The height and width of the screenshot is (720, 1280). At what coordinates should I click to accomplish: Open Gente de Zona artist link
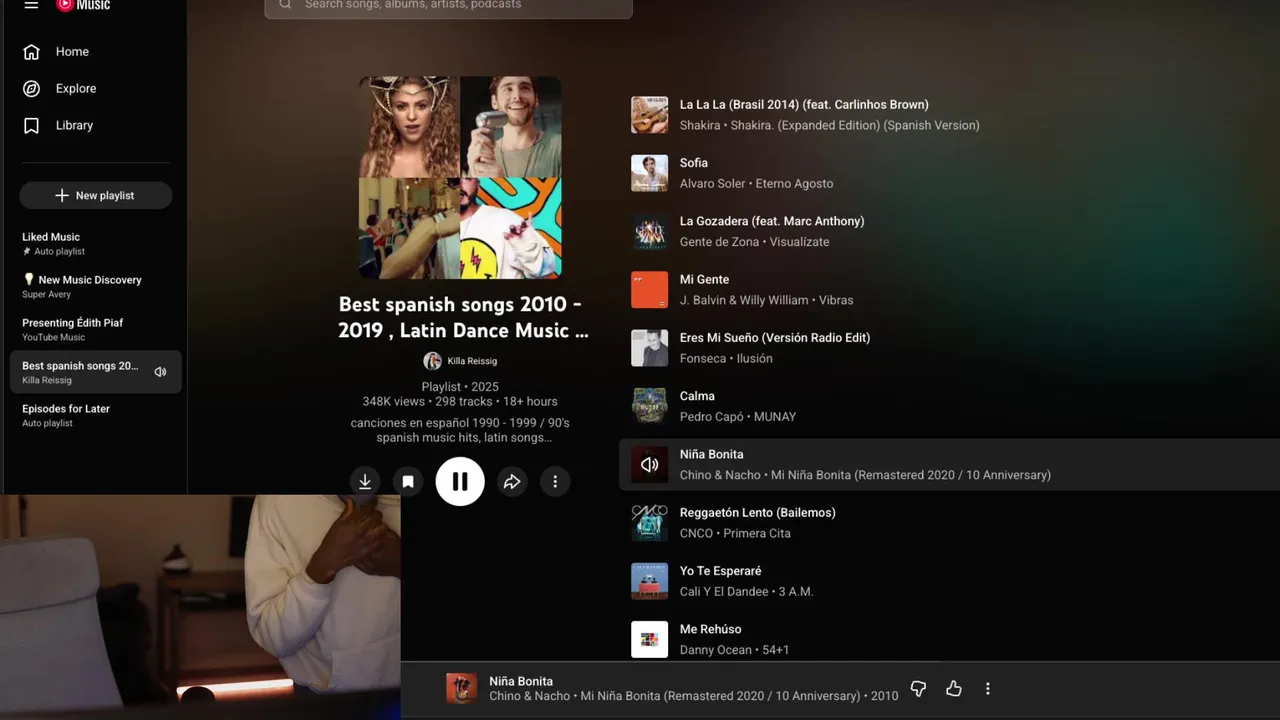point(718,242)
